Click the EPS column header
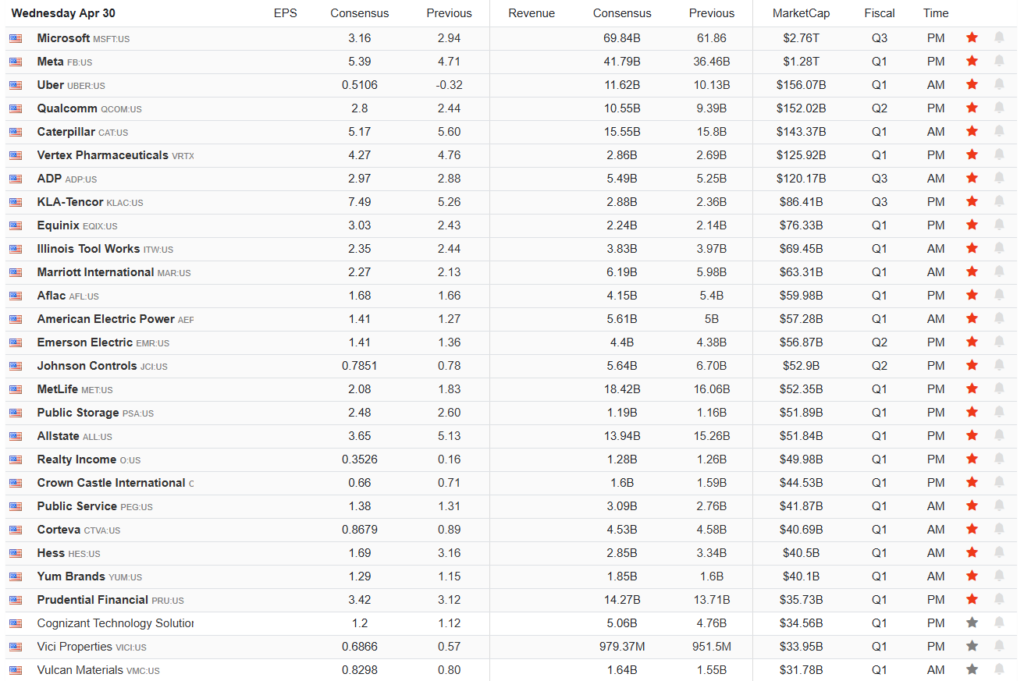The height and width of the screenshot is (681, 1024). 285,13
